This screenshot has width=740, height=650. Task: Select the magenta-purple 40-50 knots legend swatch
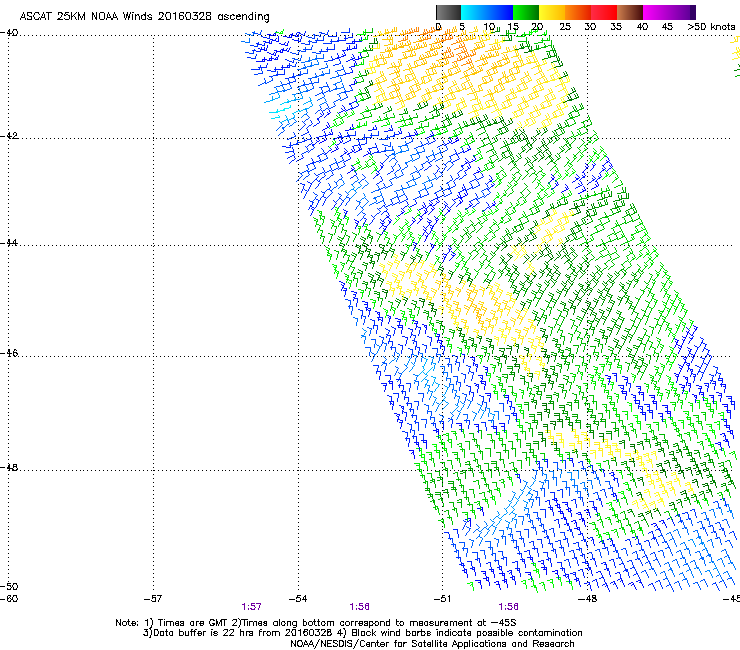pyautogui.click(x=669, y=12)
